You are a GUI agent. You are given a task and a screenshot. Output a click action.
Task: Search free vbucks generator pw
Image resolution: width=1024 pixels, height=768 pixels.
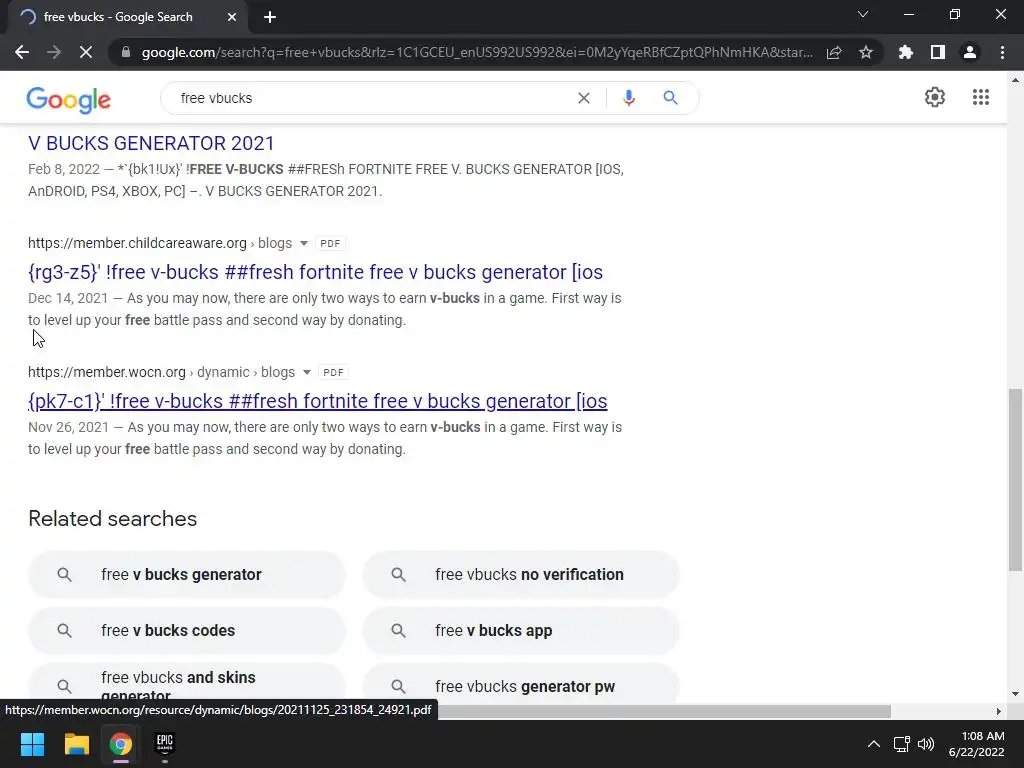[521, 684]
